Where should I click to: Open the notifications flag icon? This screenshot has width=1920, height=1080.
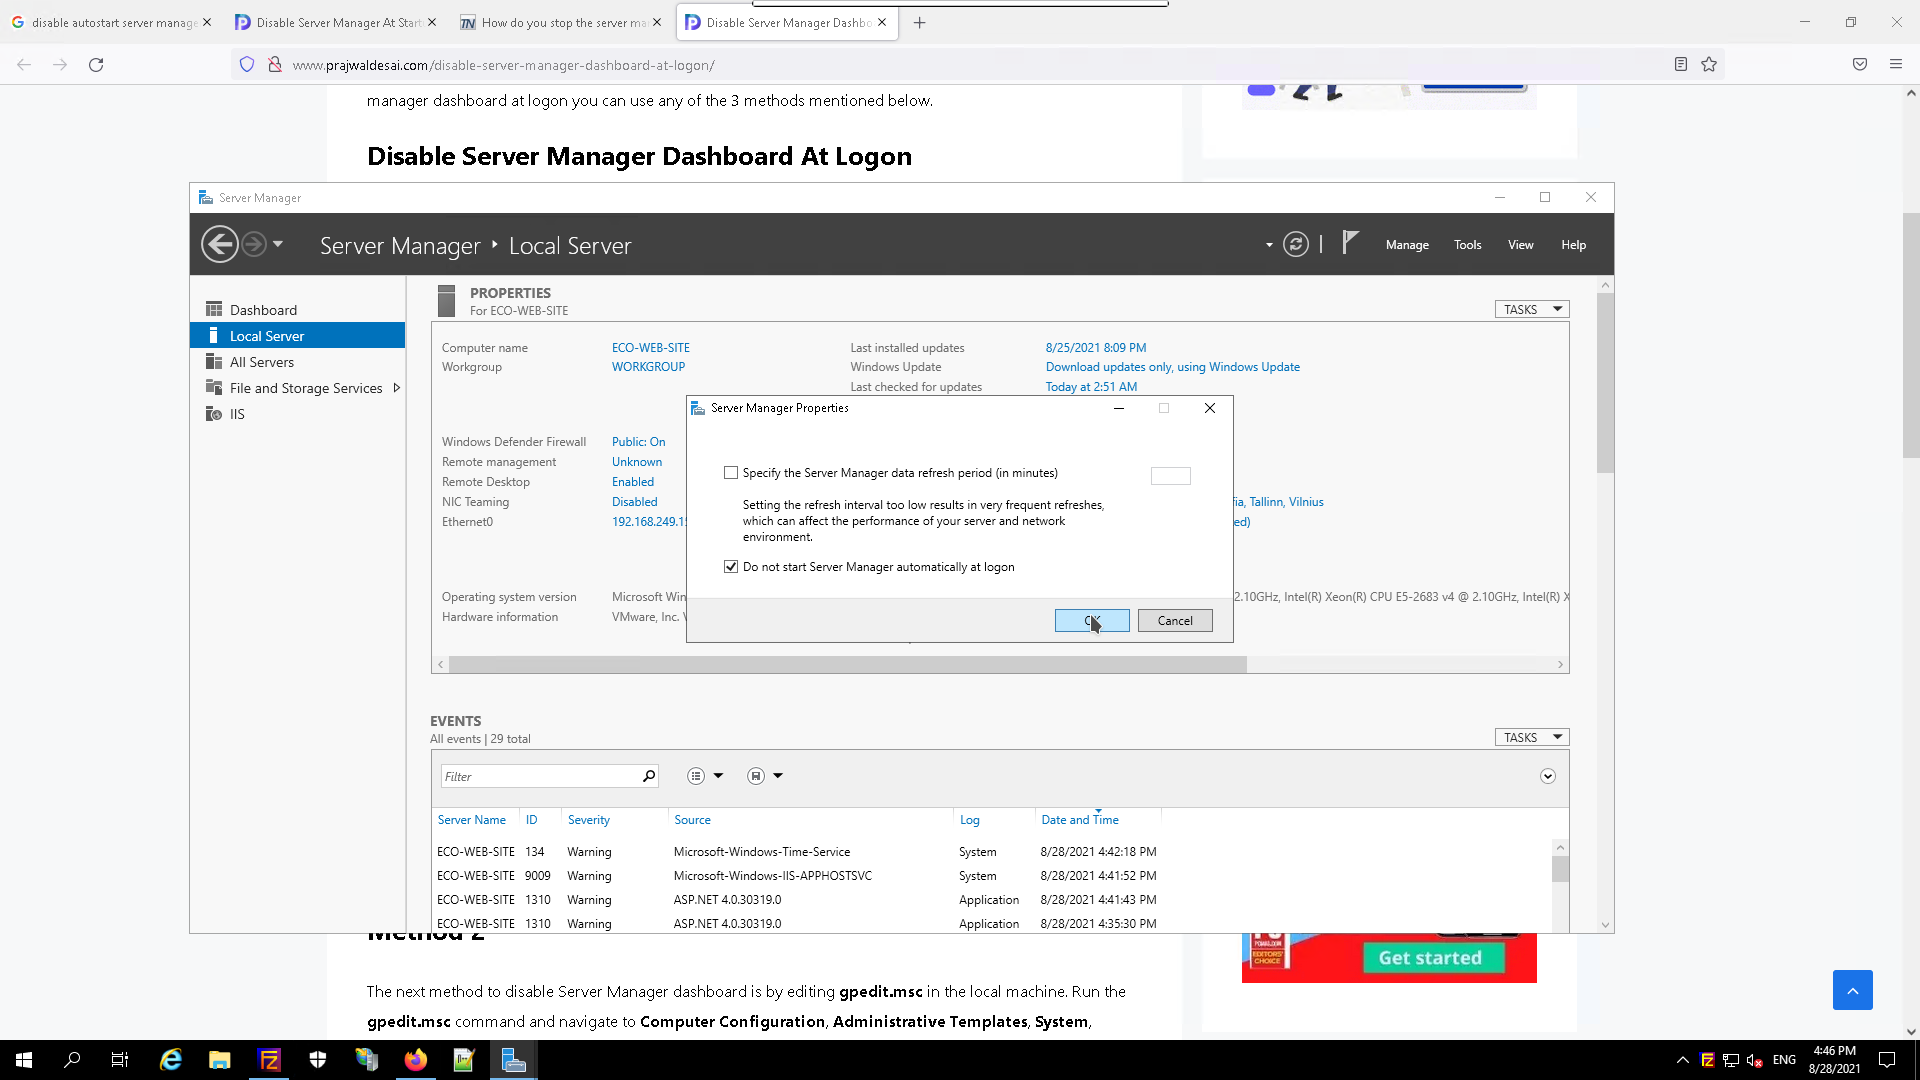pyautogui.click(x=1350, y=243)
